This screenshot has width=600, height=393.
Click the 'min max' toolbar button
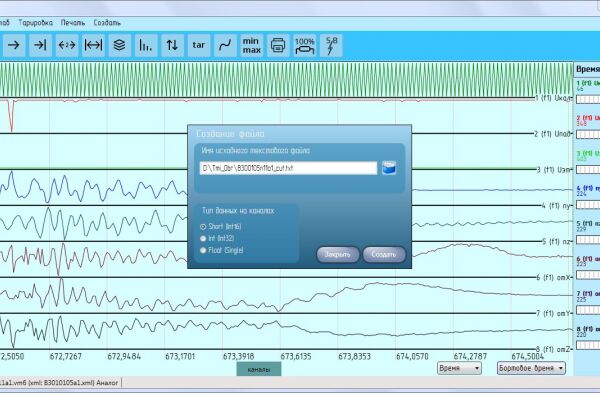(252, 45)
